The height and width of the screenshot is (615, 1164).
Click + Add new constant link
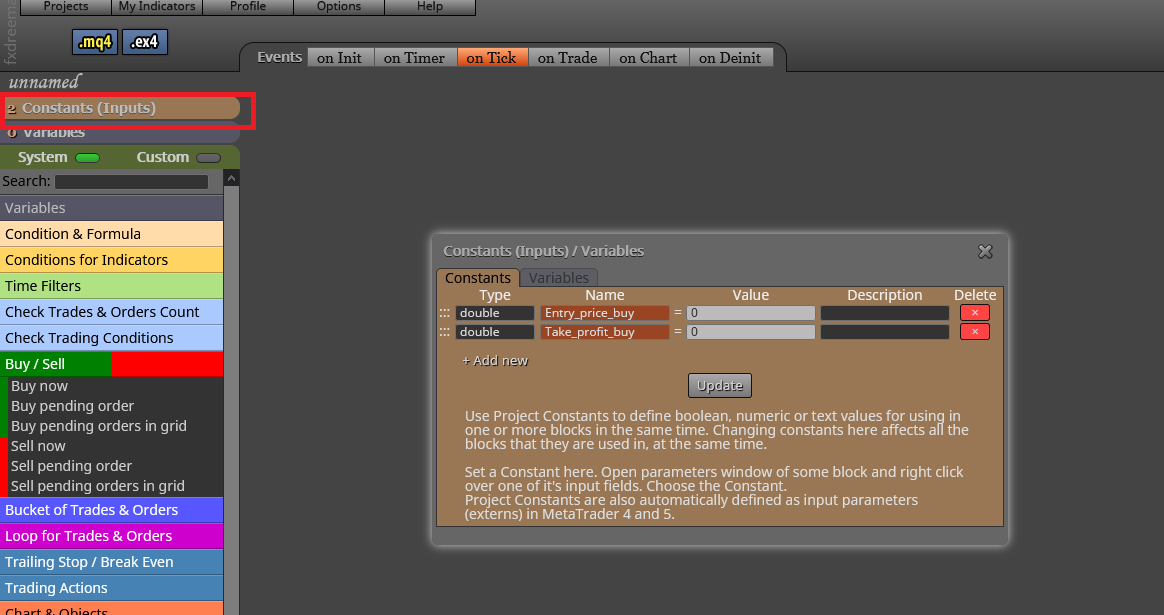pyautogui.click(x=494, y=360)
